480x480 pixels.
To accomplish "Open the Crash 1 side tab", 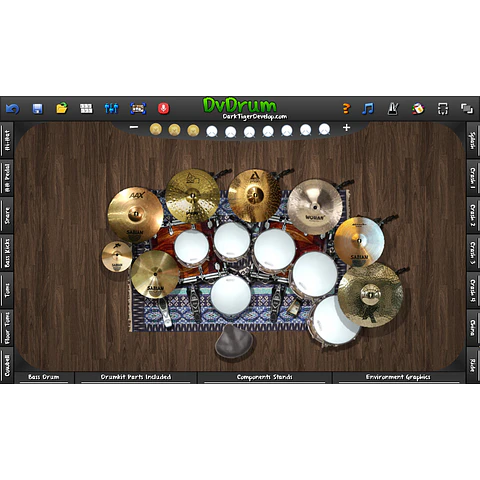I will point(473,178).
